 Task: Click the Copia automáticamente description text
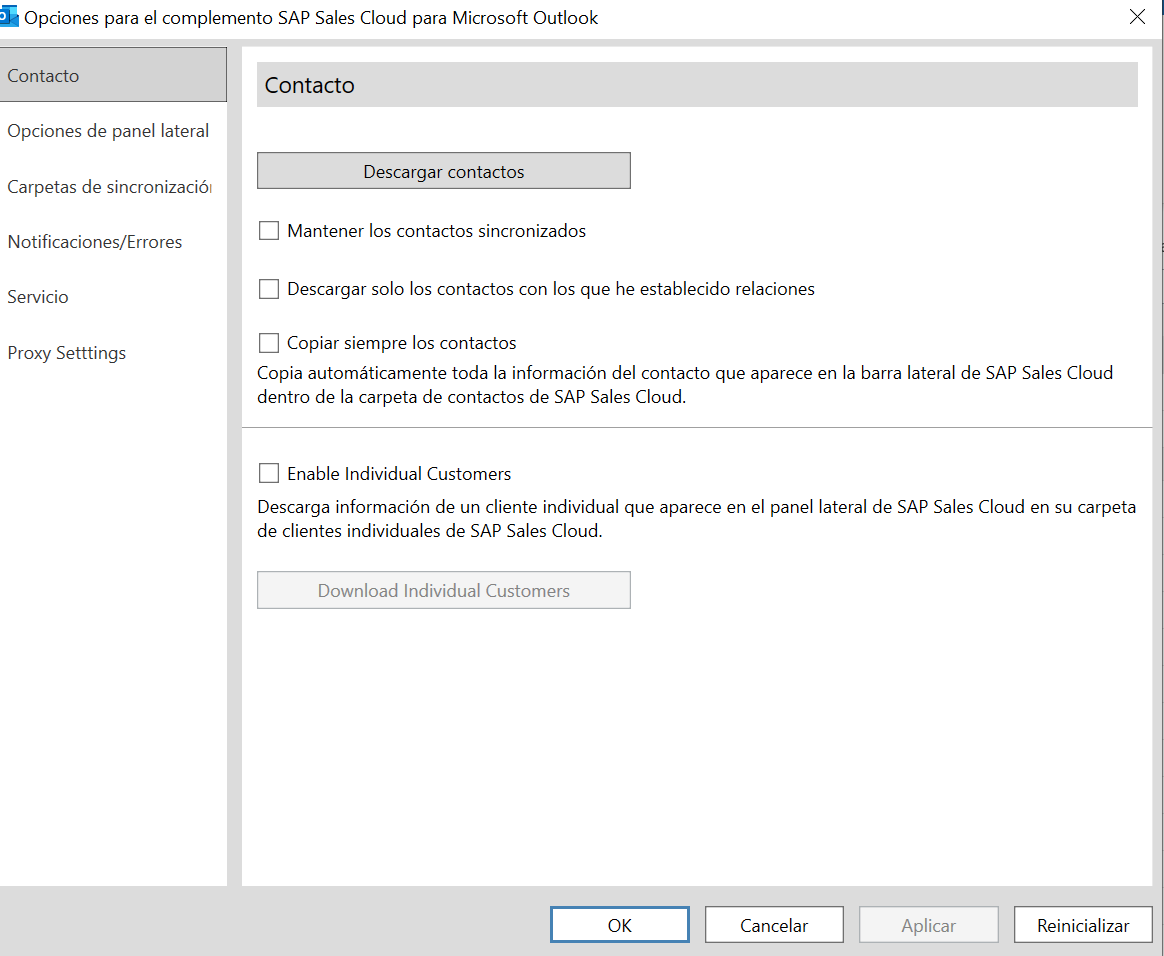coord(685,384)
